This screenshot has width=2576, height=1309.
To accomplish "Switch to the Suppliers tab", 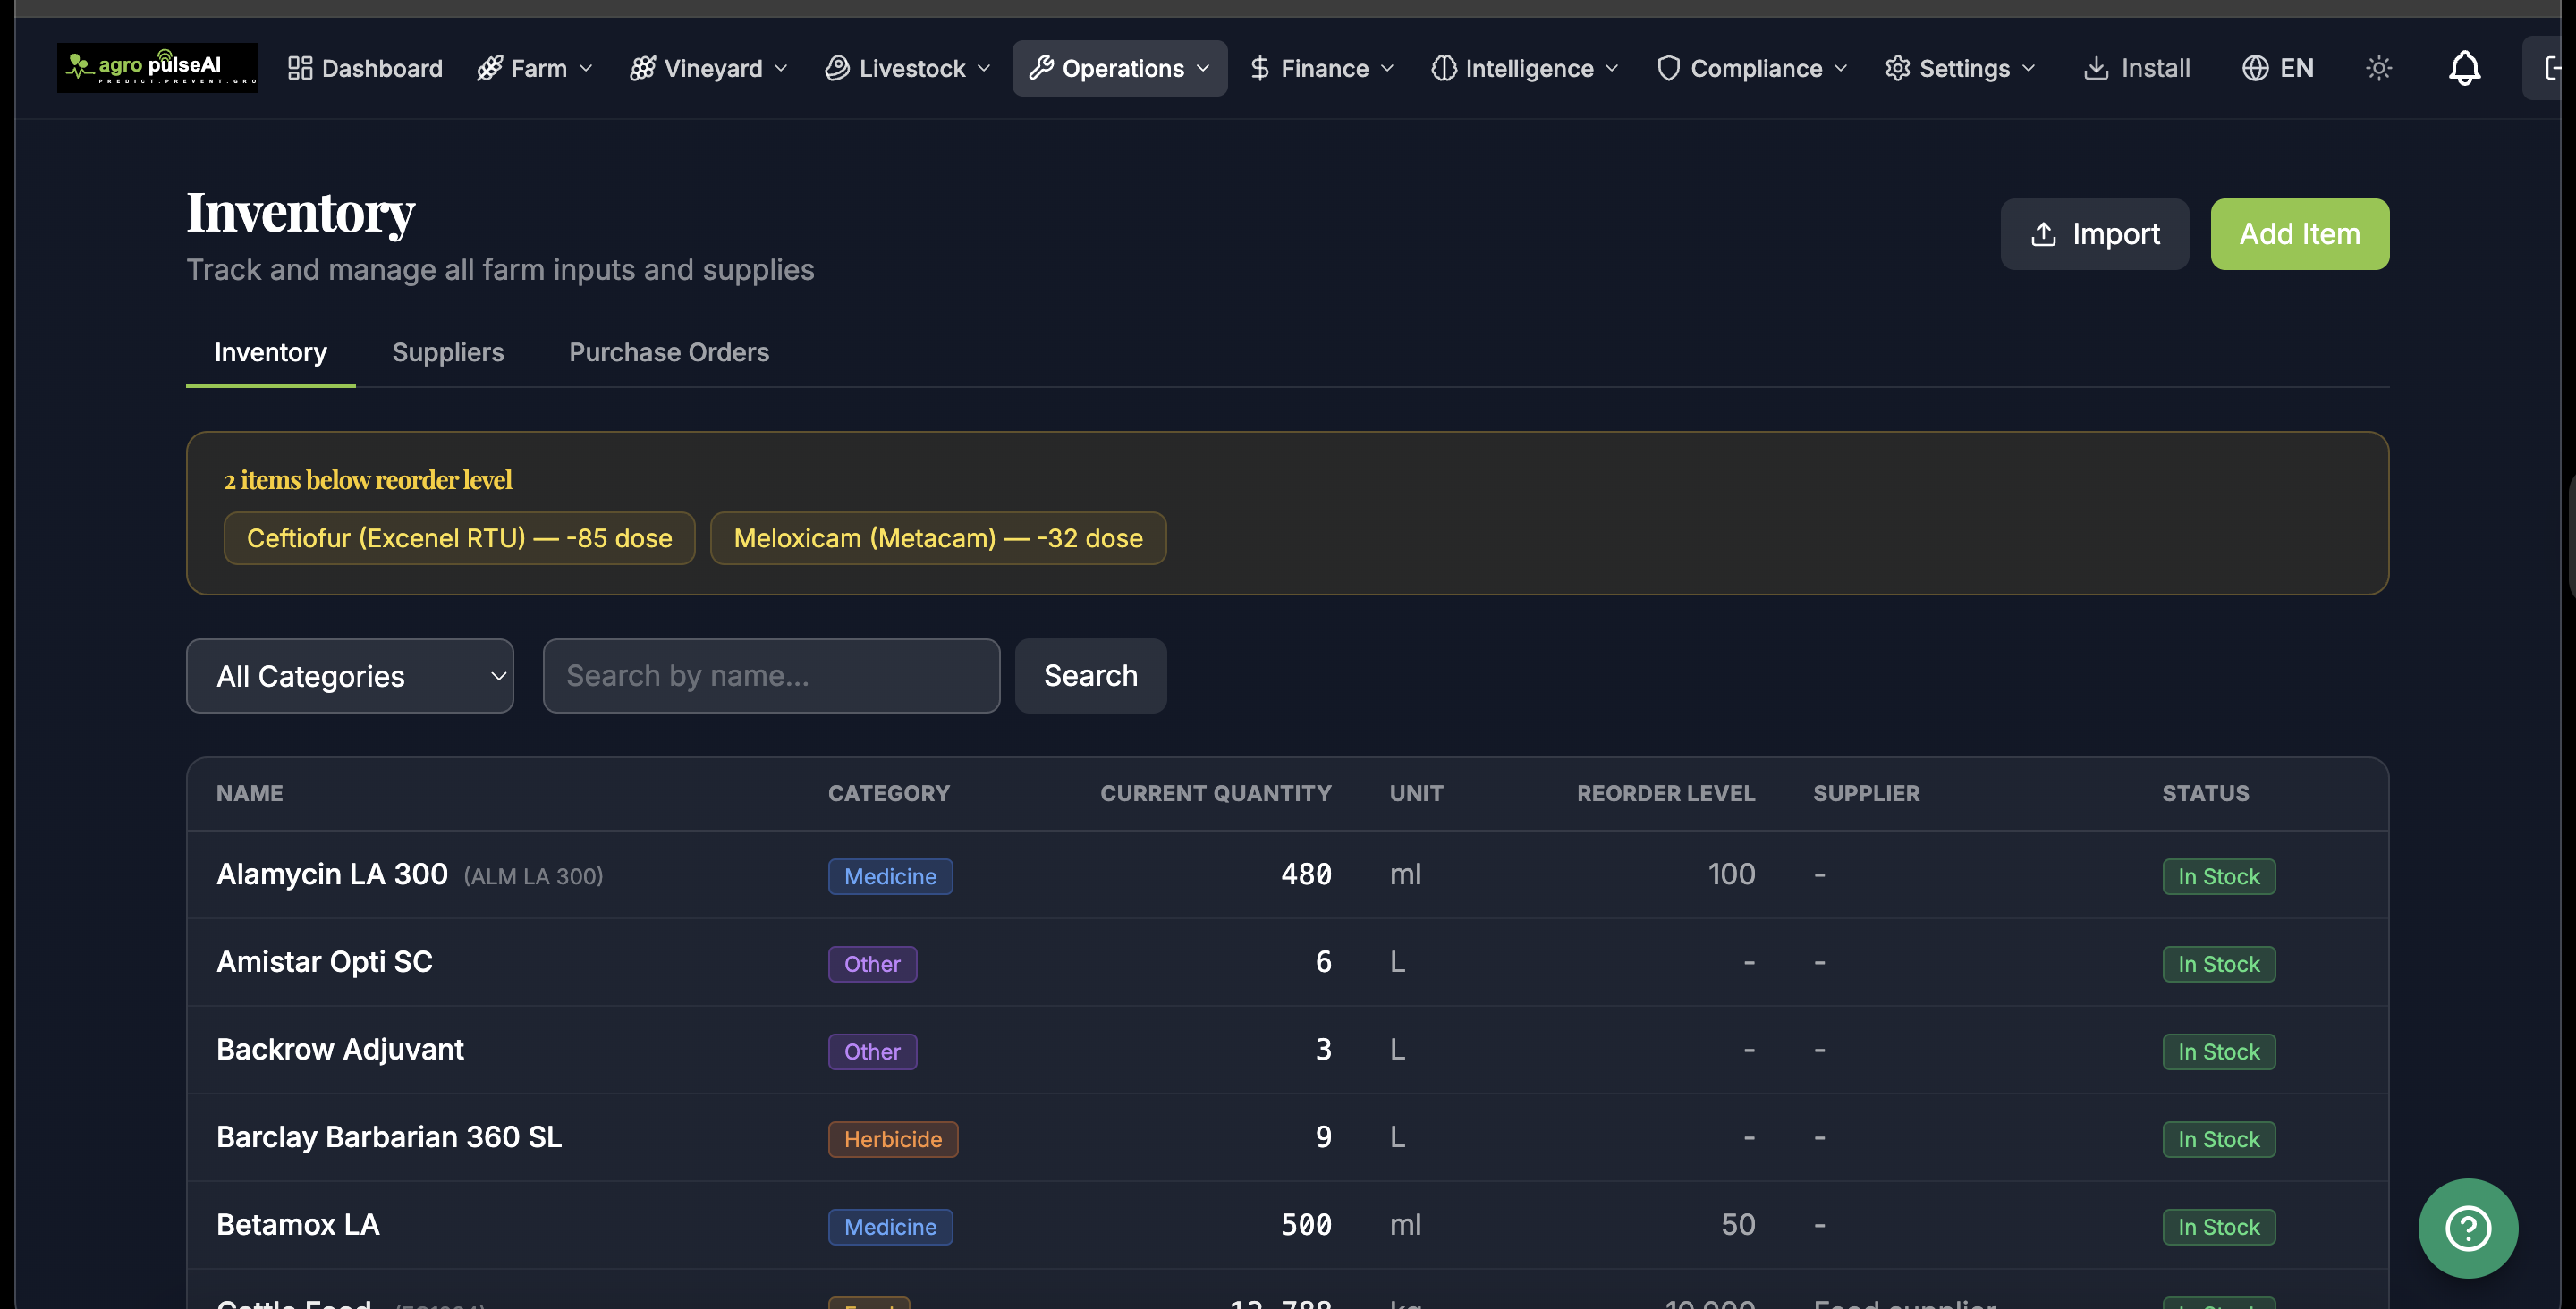I will coord(448,352).
